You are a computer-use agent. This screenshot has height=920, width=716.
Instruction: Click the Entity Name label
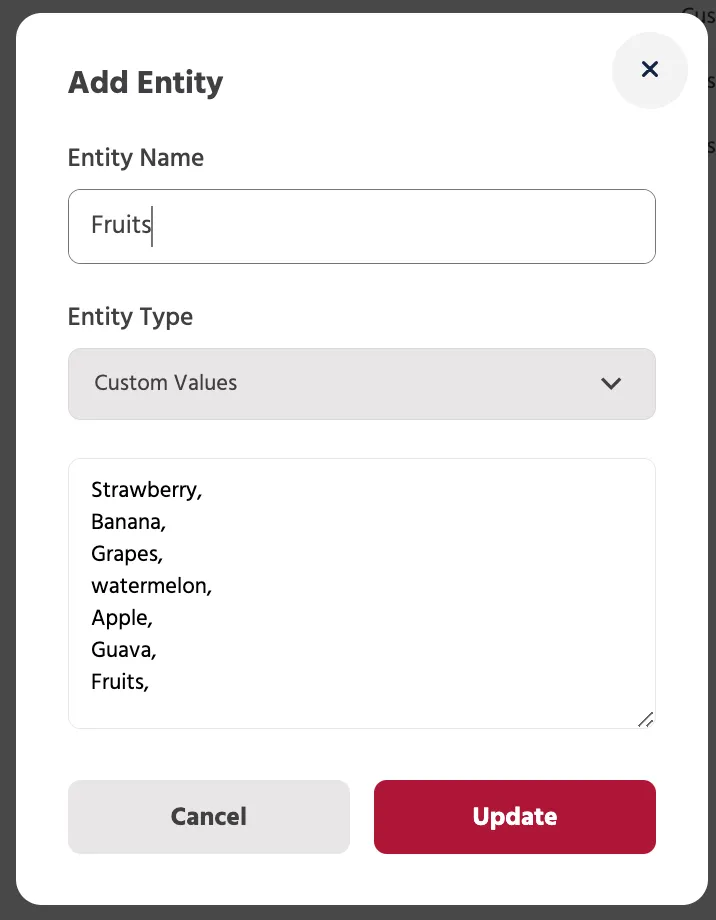tap(136, 158)
